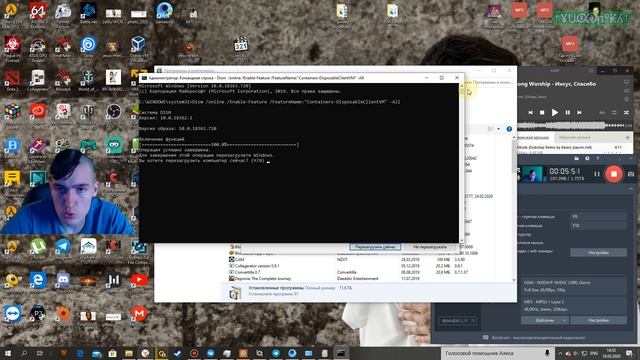Pause playback in AIMP
Viewport: 640px width, 360px height.
568,112
